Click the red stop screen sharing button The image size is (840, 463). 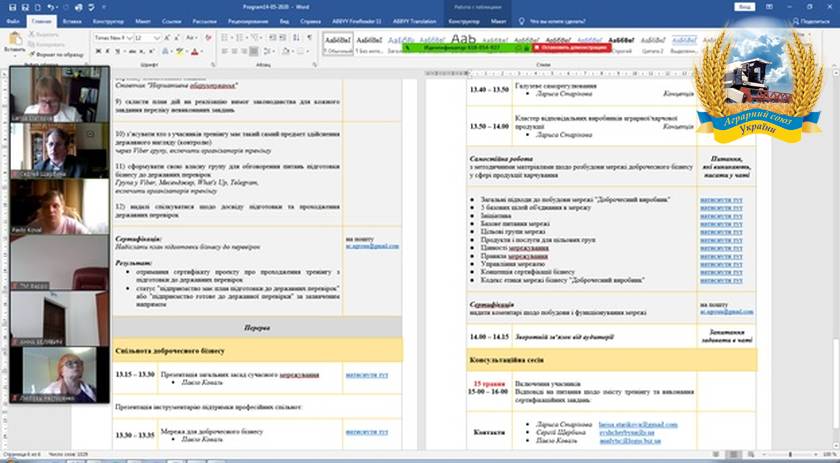tap(572, 48)
